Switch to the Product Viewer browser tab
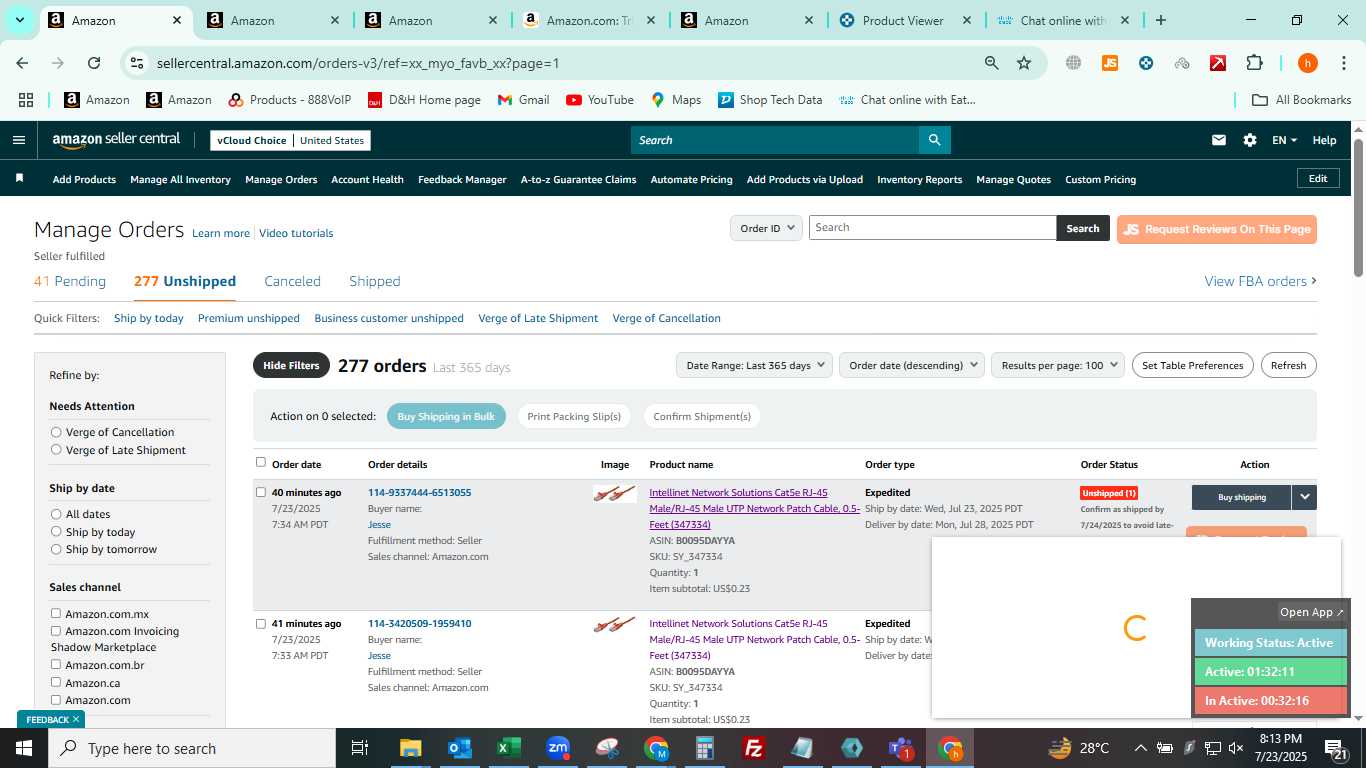The height and width of the screenshot is (768, 1366). click(x=904, y=20)
